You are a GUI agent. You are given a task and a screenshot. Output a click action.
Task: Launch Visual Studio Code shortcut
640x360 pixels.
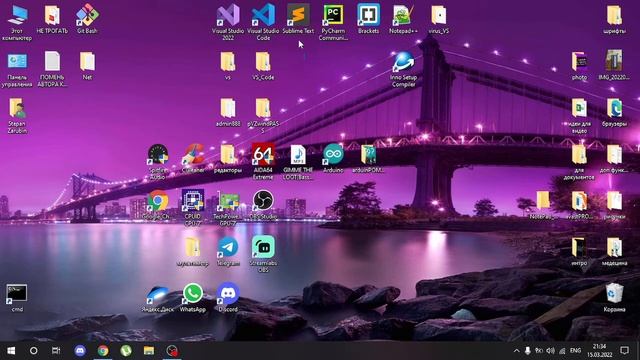[263, 16]
